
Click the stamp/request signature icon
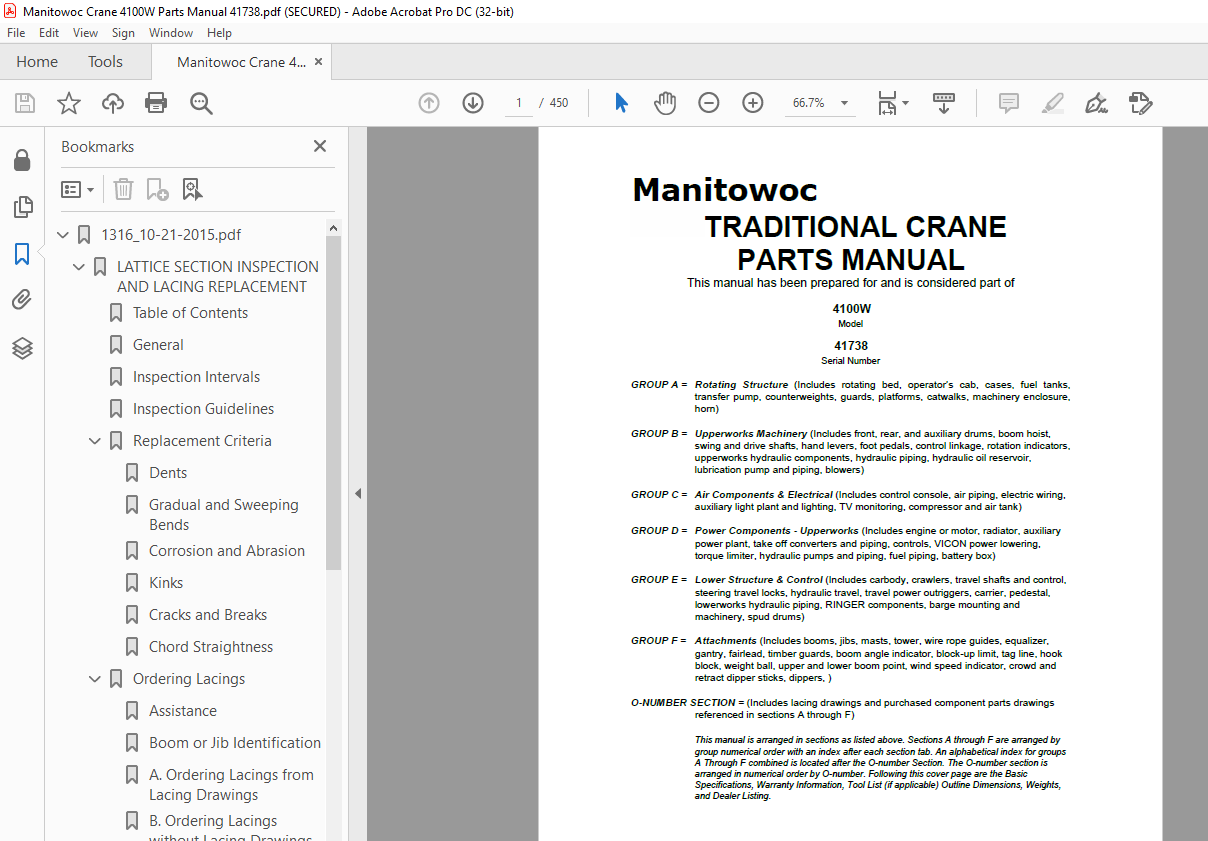click(x=1141, y=103)
